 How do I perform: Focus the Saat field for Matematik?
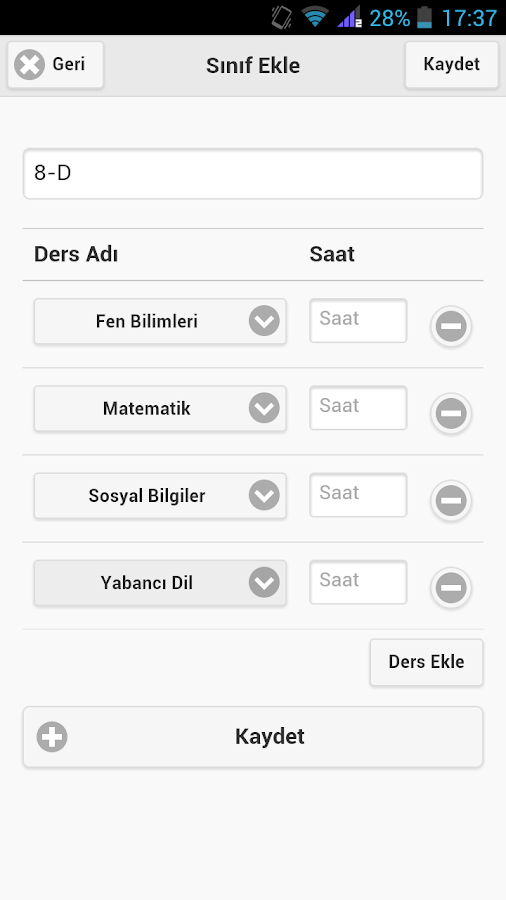[x=359, y=408]
